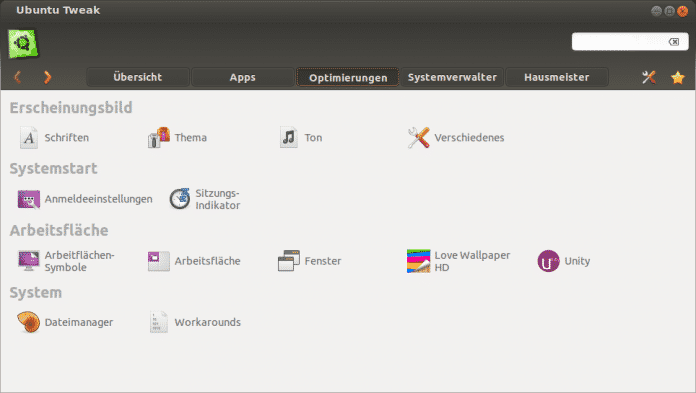Click the Unity label text
The width and height of the screenshot is (696, 393).
point(577,261)
